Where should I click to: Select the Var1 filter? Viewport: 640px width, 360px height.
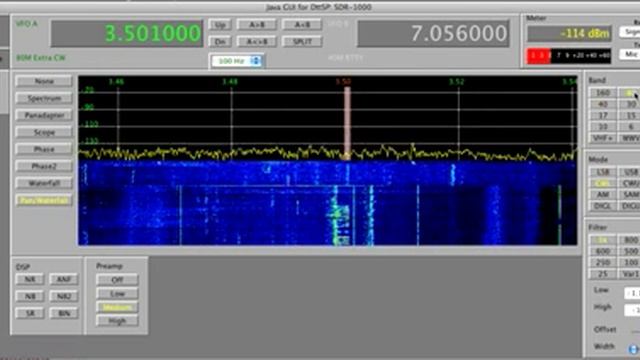click(x=630, y=274)
